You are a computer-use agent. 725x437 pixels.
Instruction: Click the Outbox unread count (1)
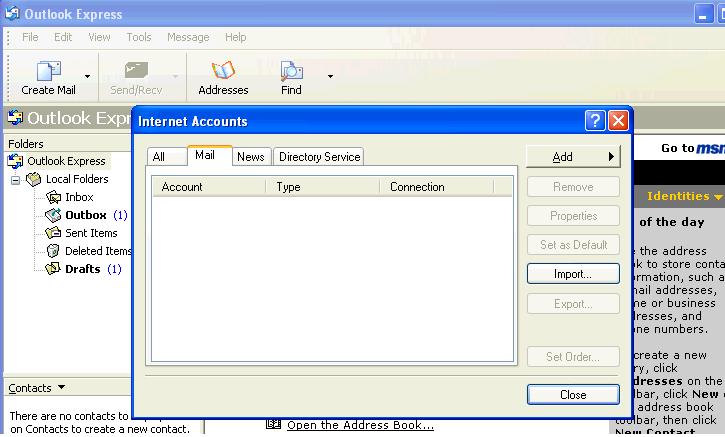coord(120,215)
